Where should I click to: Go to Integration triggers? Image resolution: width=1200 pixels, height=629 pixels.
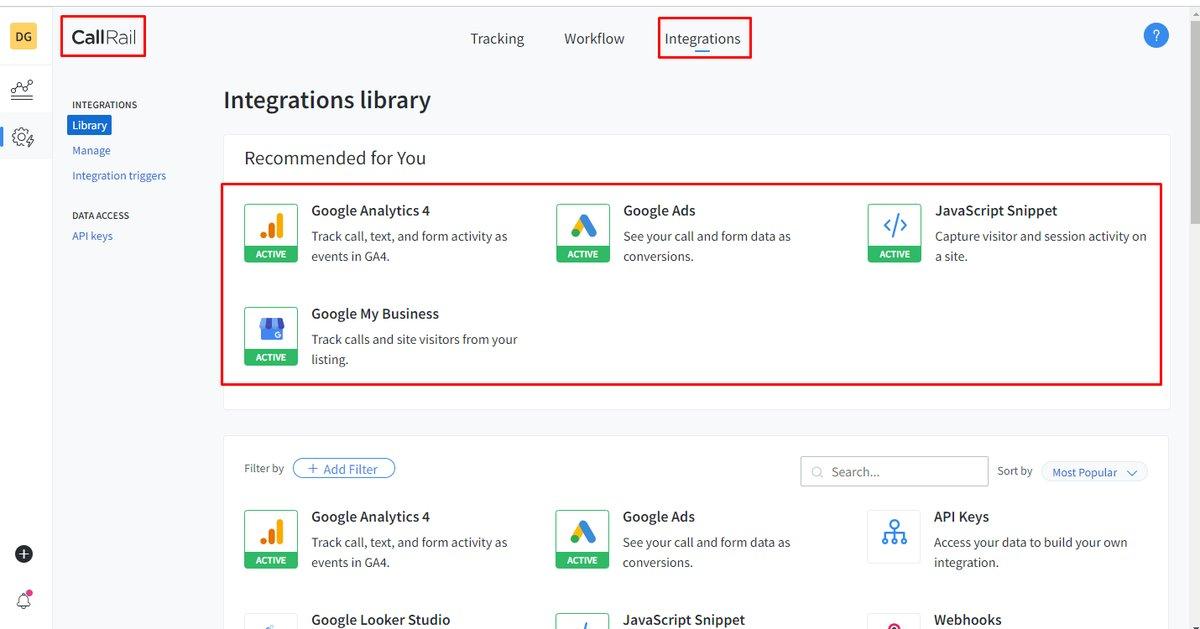point(119,175)
